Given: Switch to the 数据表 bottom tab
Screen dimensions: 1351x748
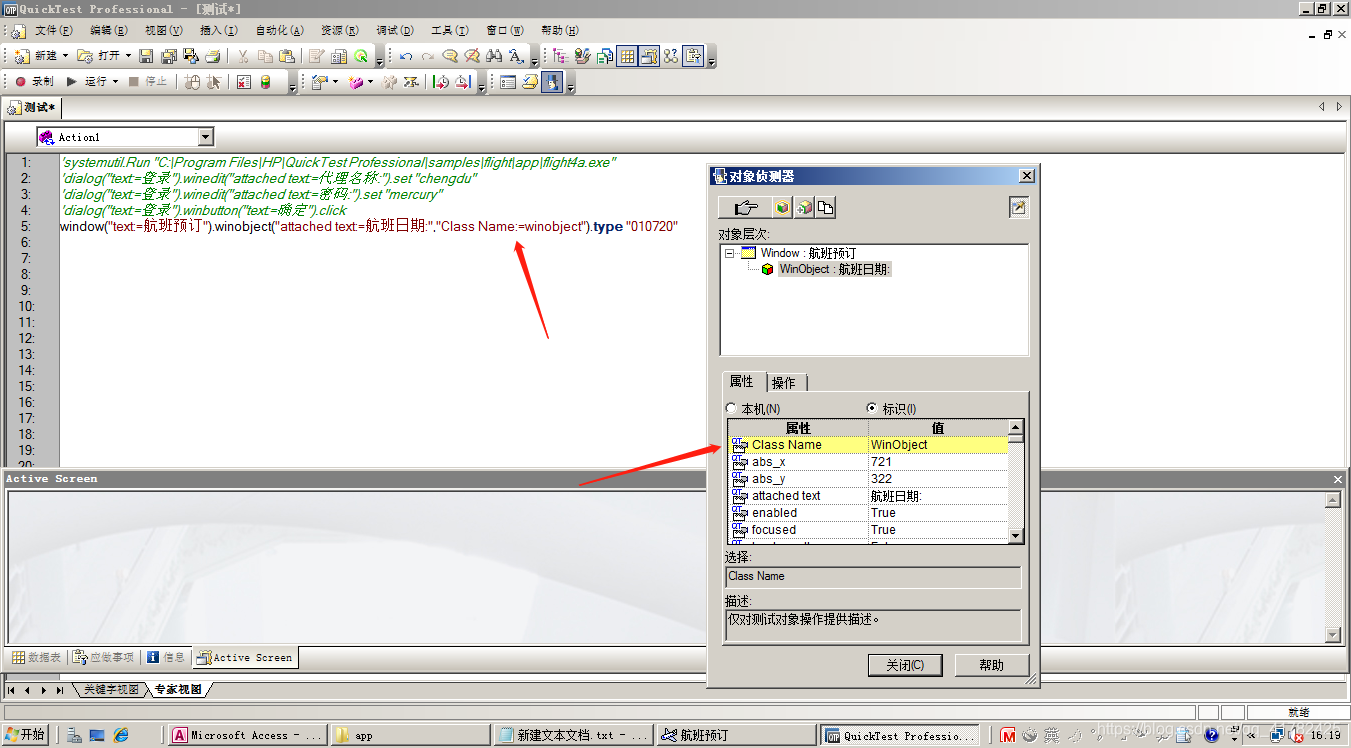Looking at the screenshot, I should pos(36,657).
